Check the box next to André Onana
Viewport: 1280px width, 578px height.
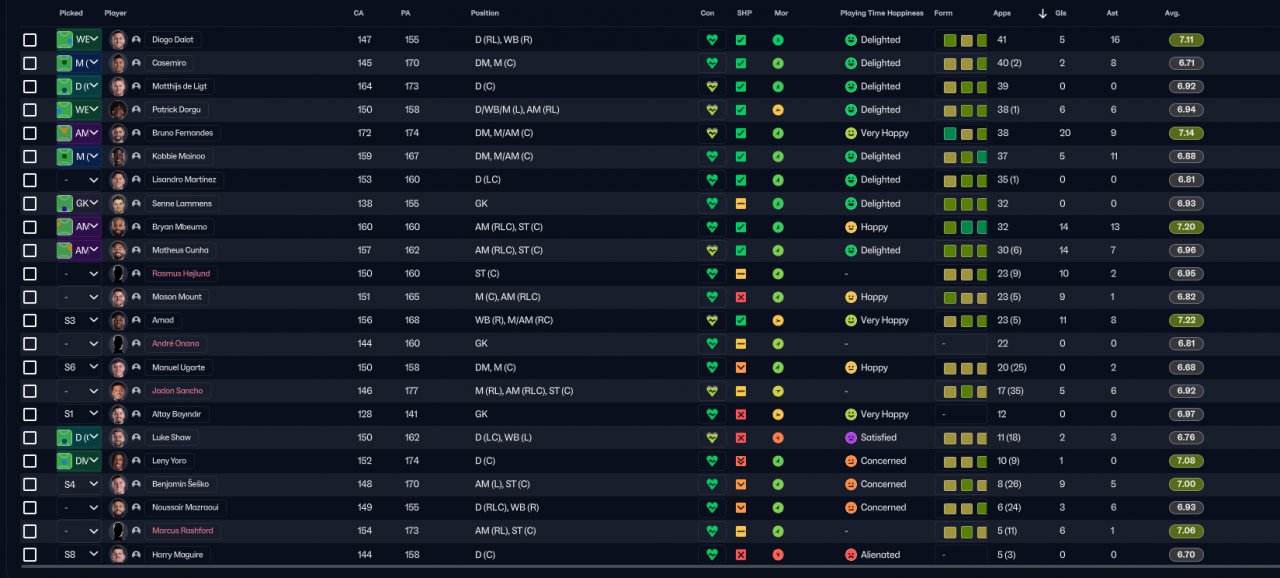point(30,344)
